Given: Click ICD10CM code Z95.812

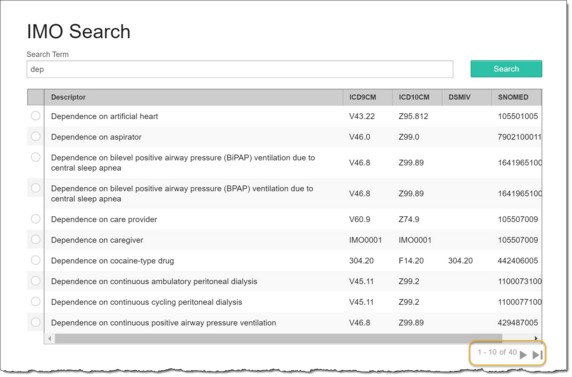Looking at the screenshot, I should pos(413,116).
